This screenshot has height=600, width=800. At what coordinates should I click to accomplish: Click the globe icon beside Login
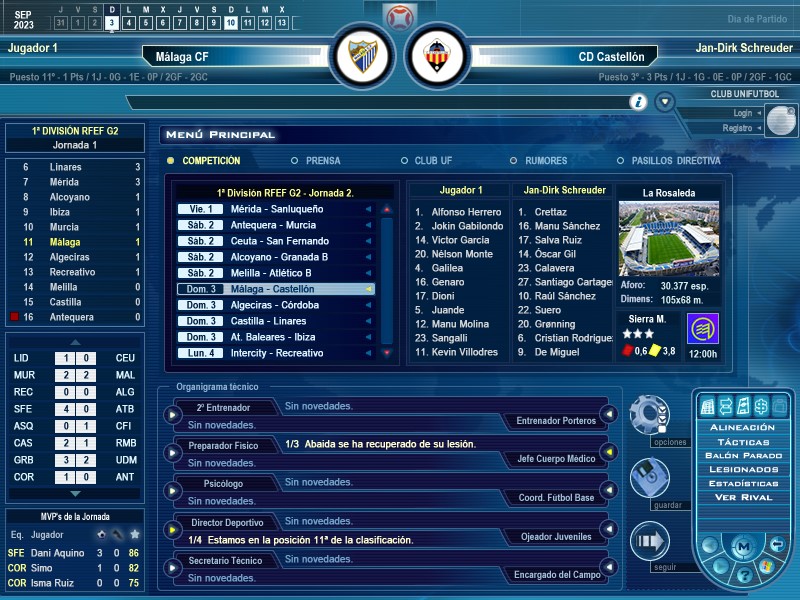(781, 120)
